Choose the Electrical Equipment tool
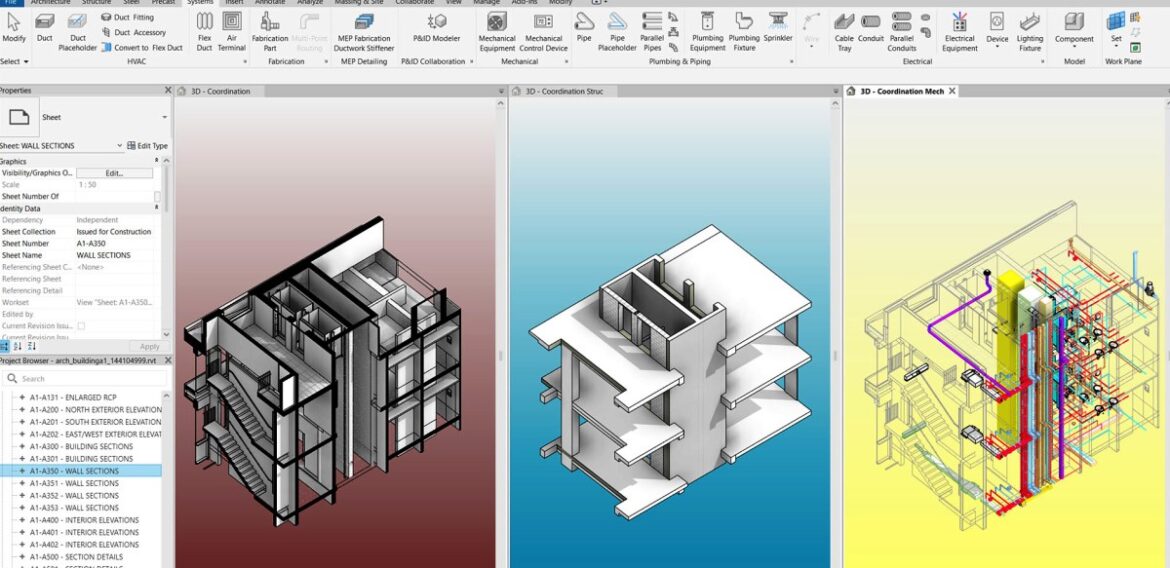 click(x=960, y=31)
